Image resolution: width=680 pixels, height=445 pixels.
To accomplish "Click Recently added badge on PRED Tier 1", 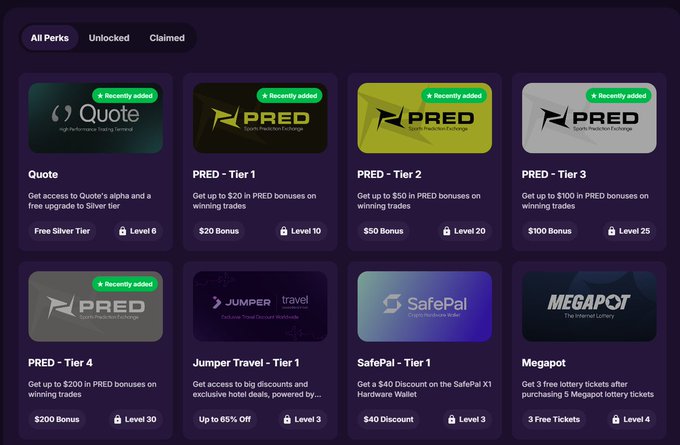I will [x=289, y=95].
